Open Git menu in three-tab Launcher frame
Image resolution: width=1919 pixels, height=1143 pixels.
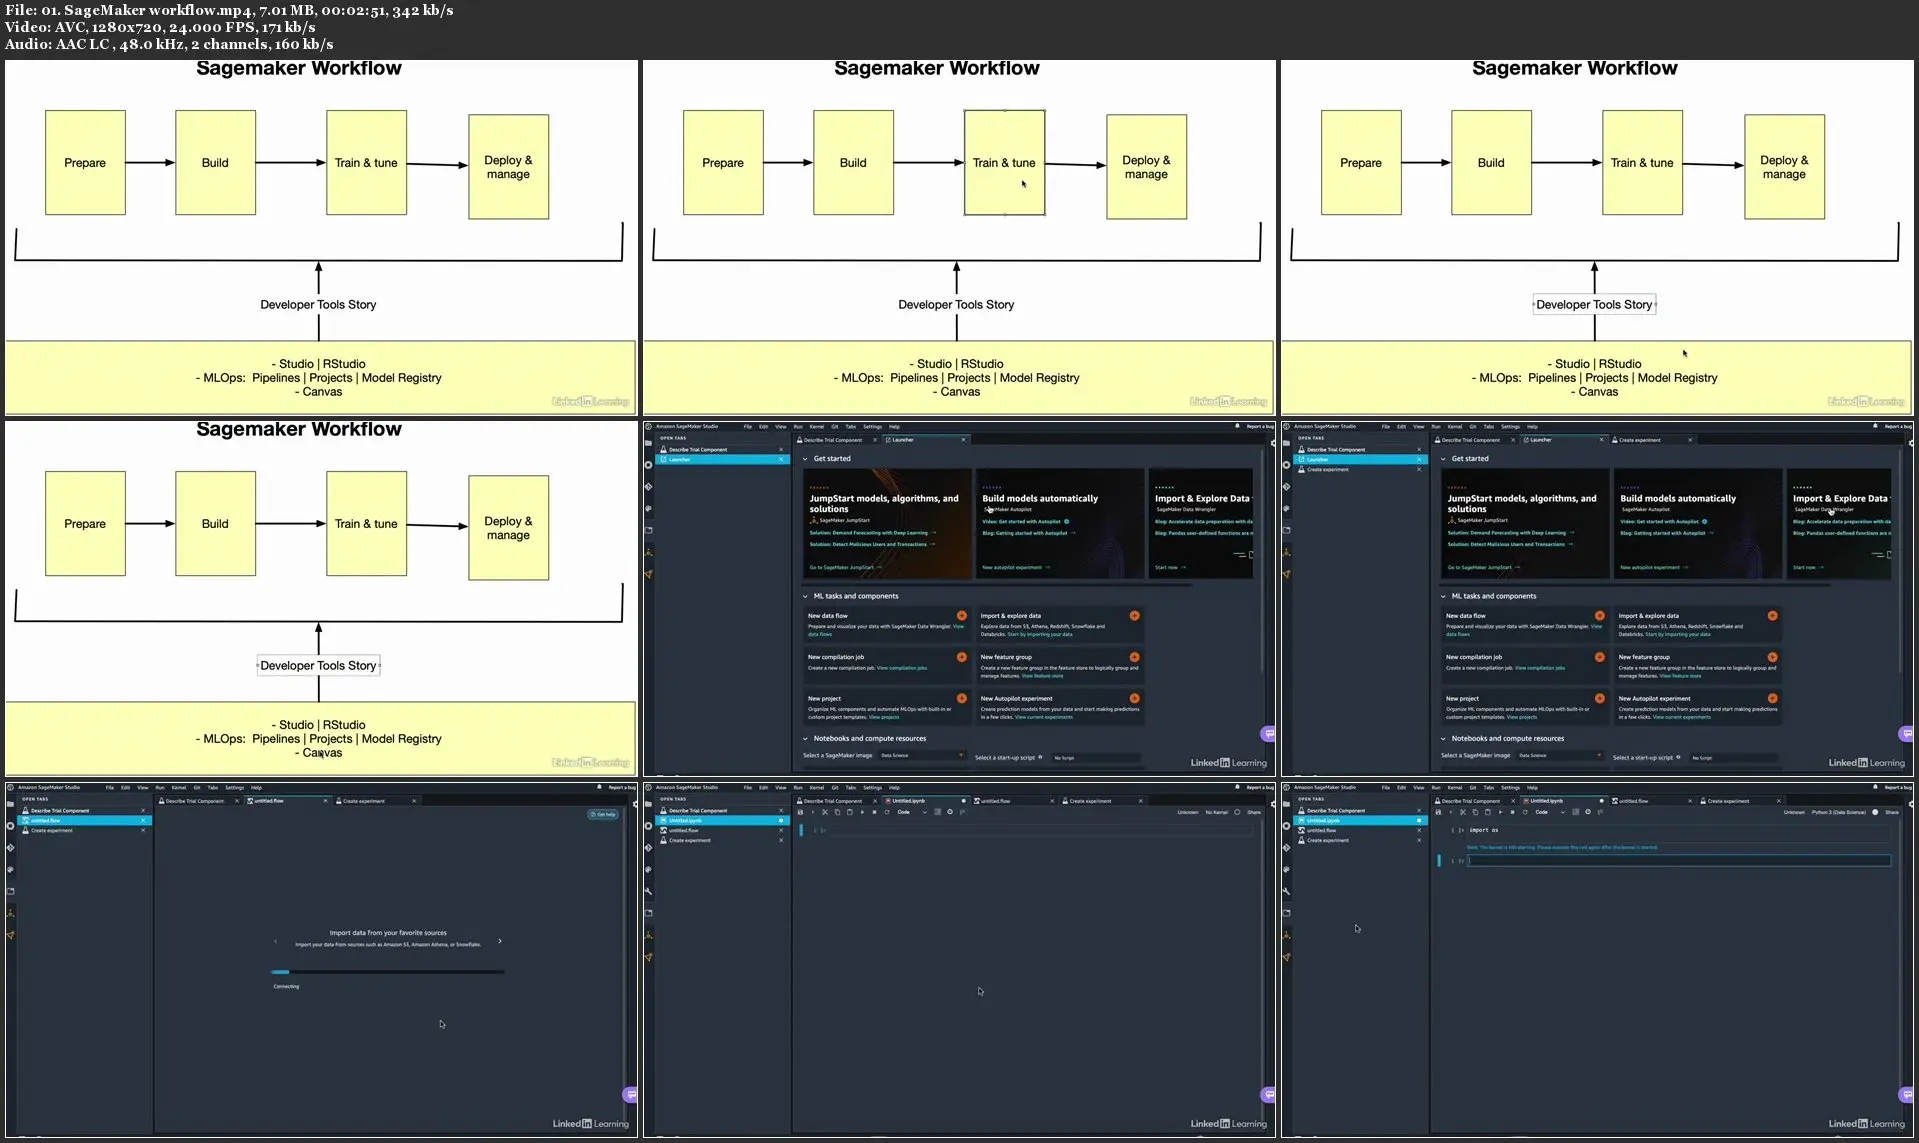click(1473, 427)
